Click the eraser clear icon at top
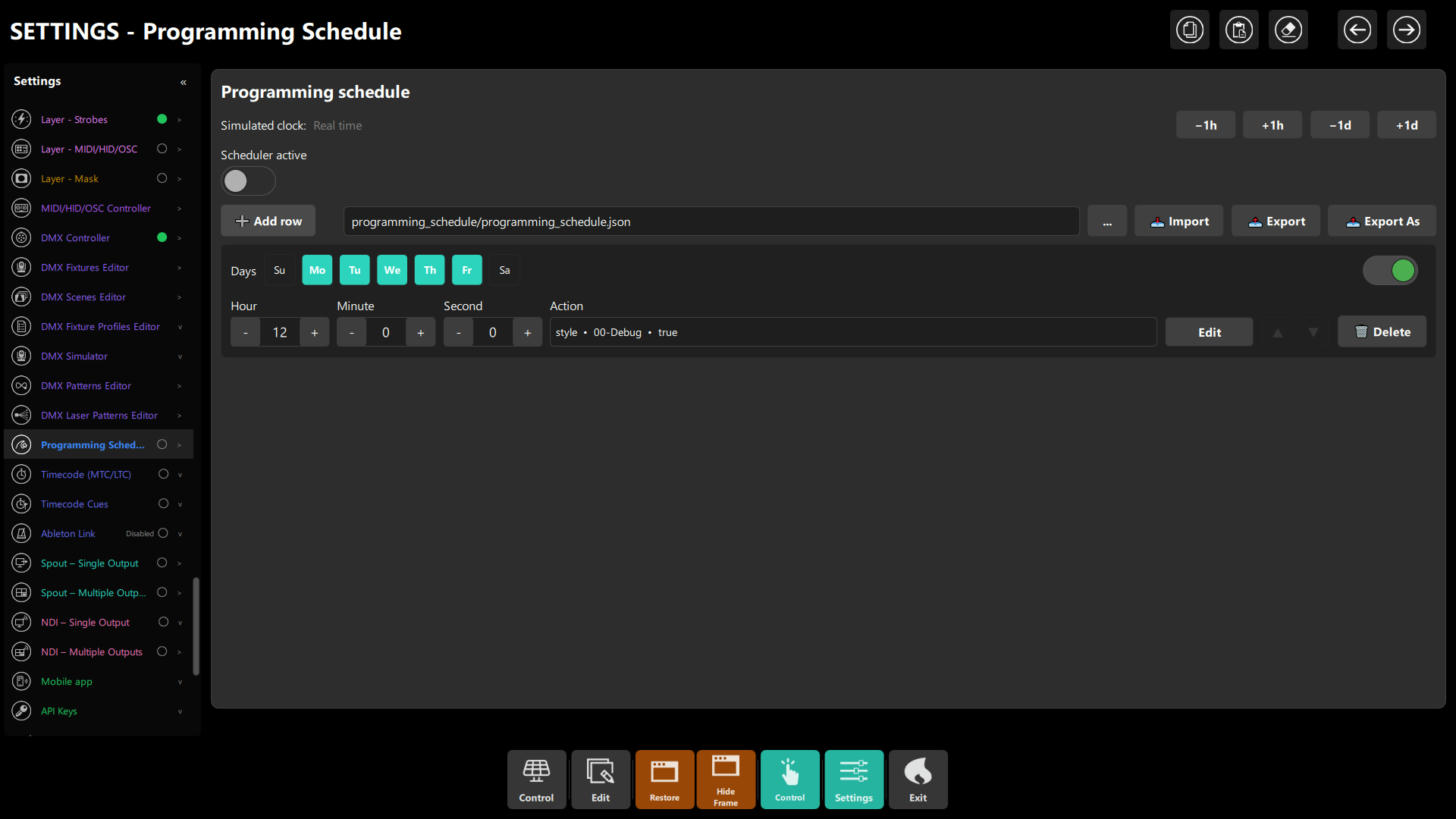Viewport: 1456px width, 819px height. click(1288, 30)
